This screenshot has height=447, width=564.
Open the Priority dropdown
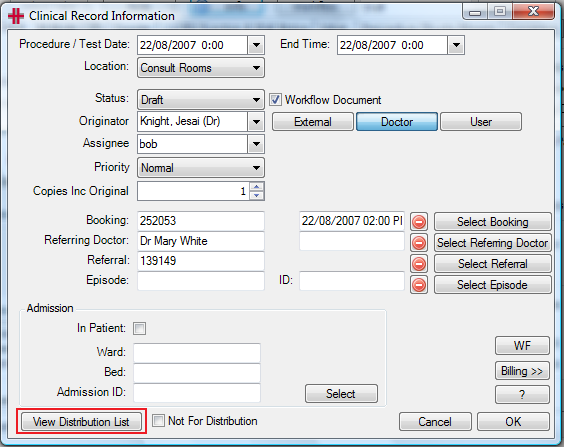(x=201, y=168)
